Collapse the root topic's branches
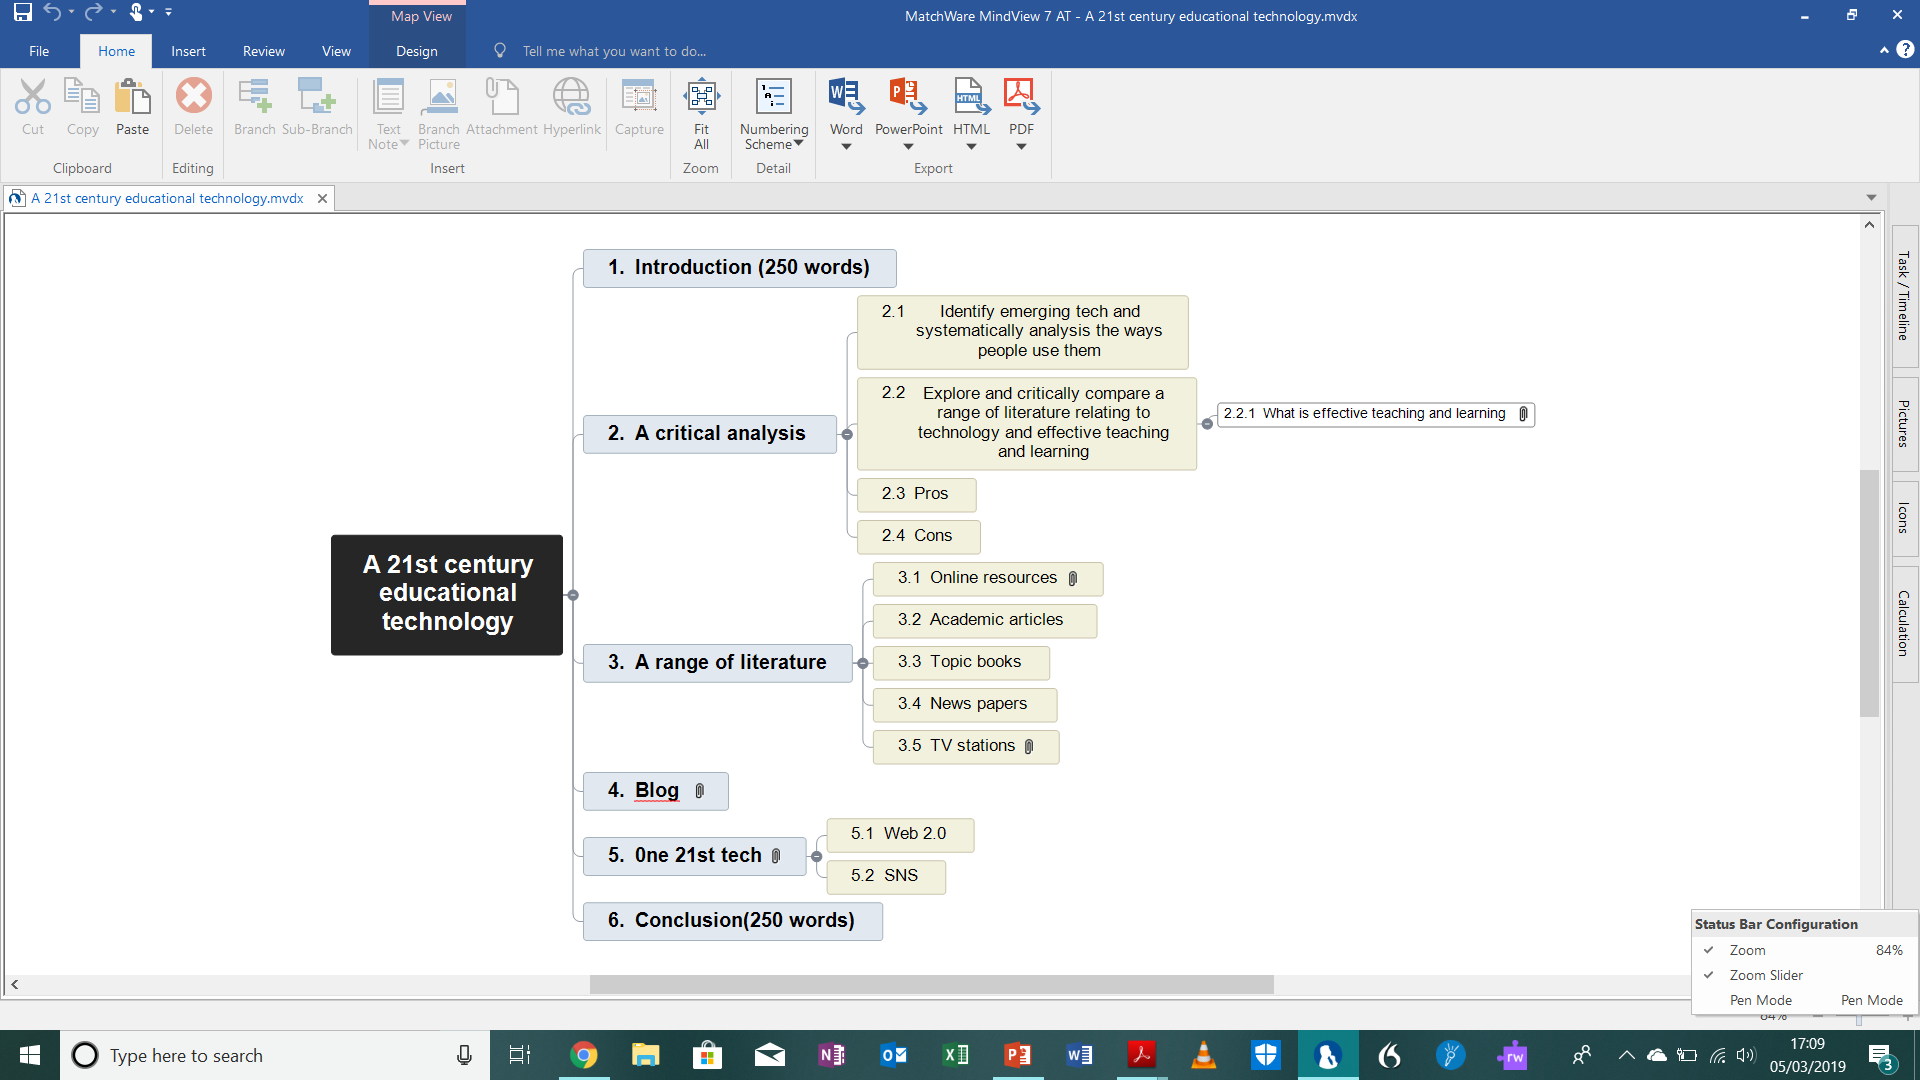This screenshot has height=1080, width=1920. coord(573,595)
